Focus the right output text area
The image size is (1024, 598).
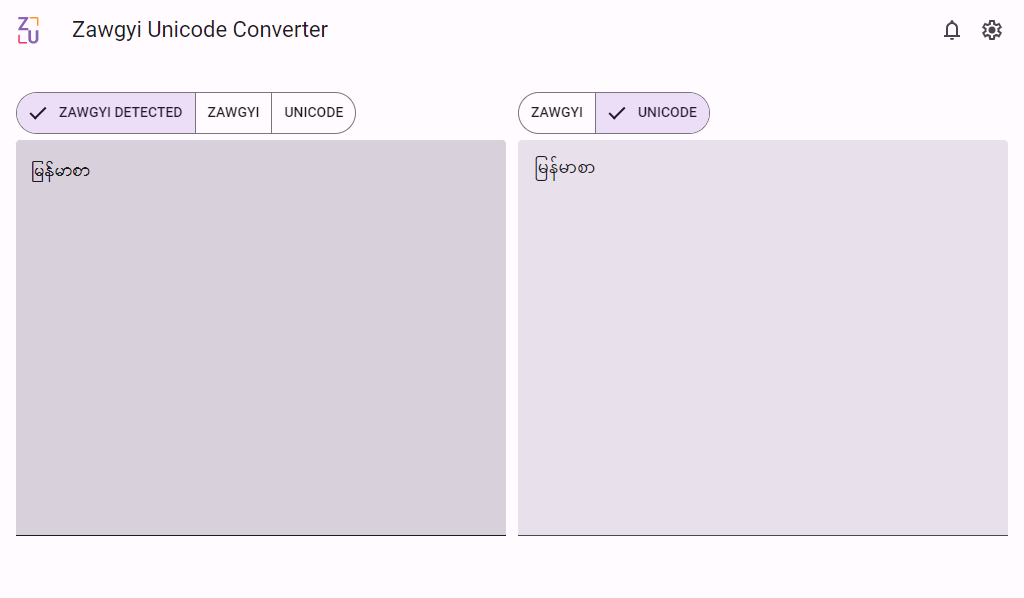pos(762,350)
